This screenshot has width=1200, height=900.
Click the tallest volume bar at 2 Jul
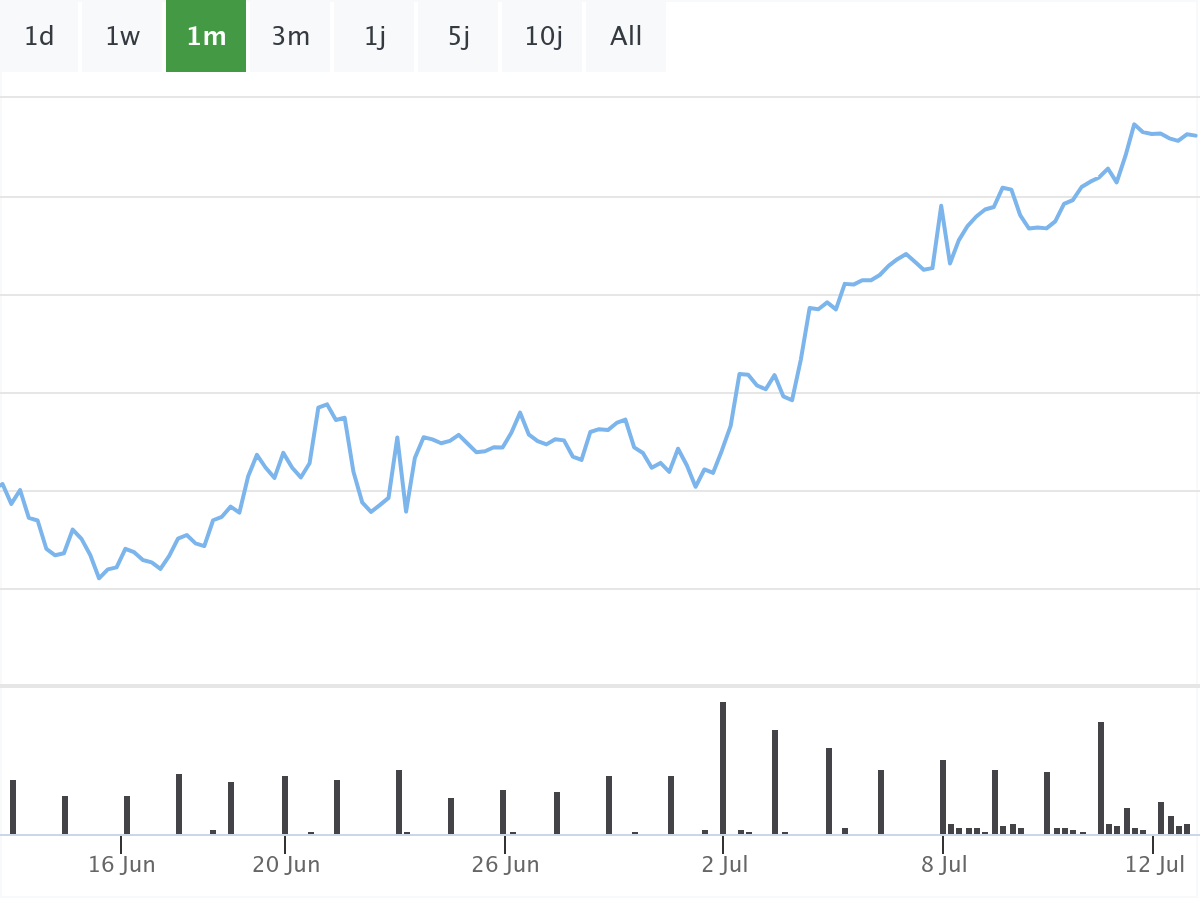[x=723, y=768]
